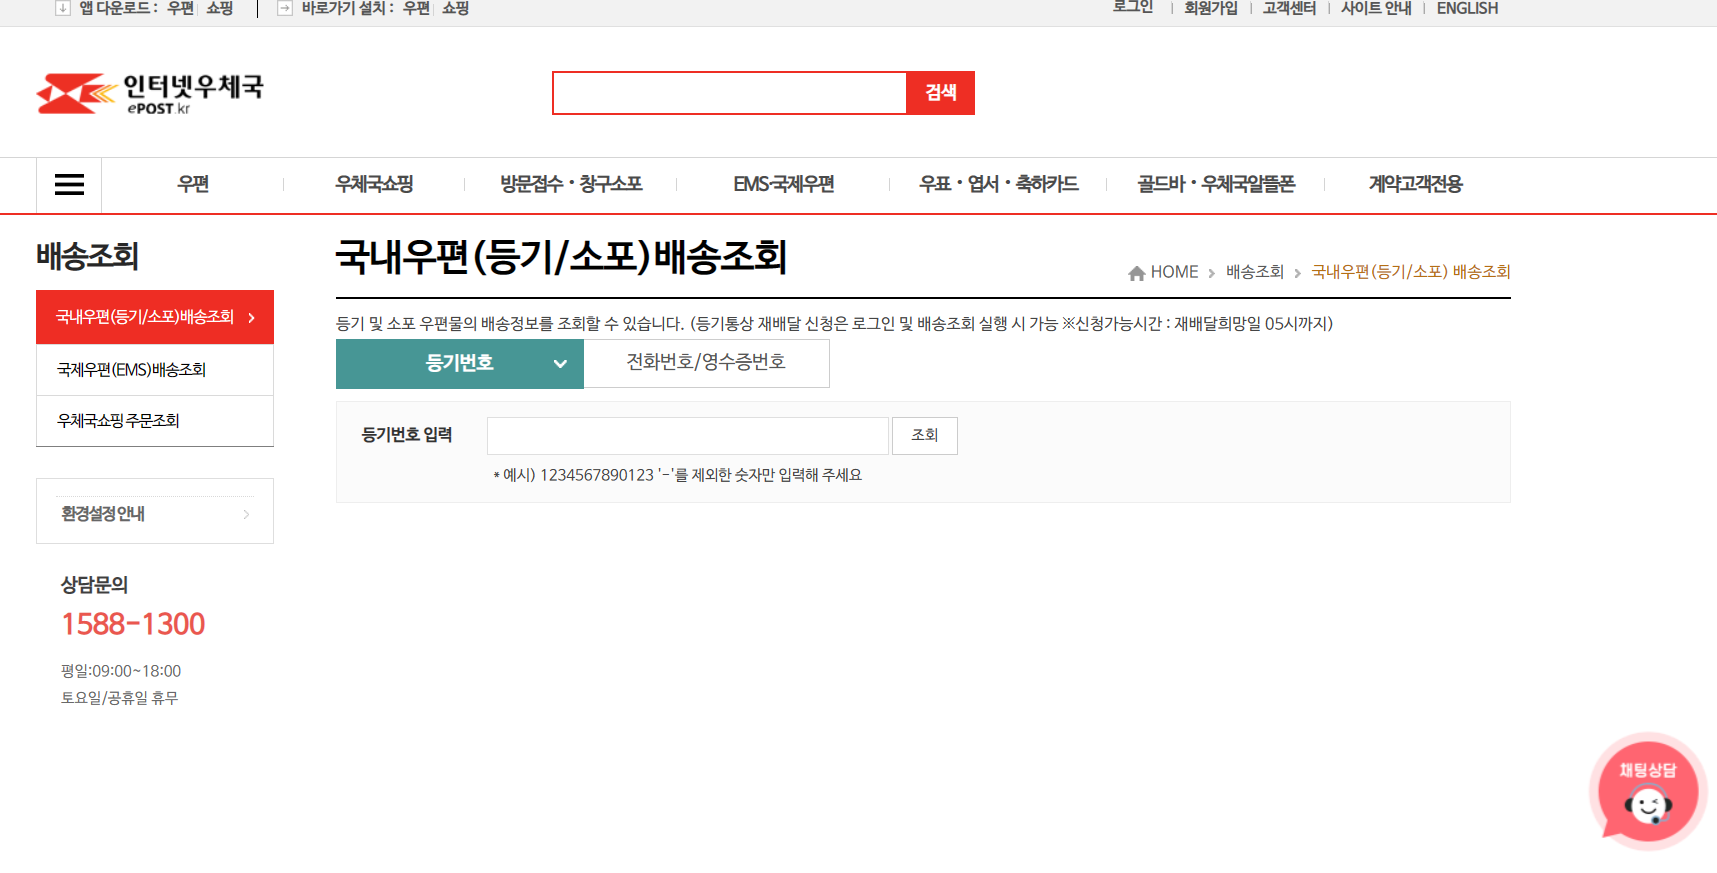
Task: Open the 방문접수·창구소포 menu
Action: (x=571, y=184)
